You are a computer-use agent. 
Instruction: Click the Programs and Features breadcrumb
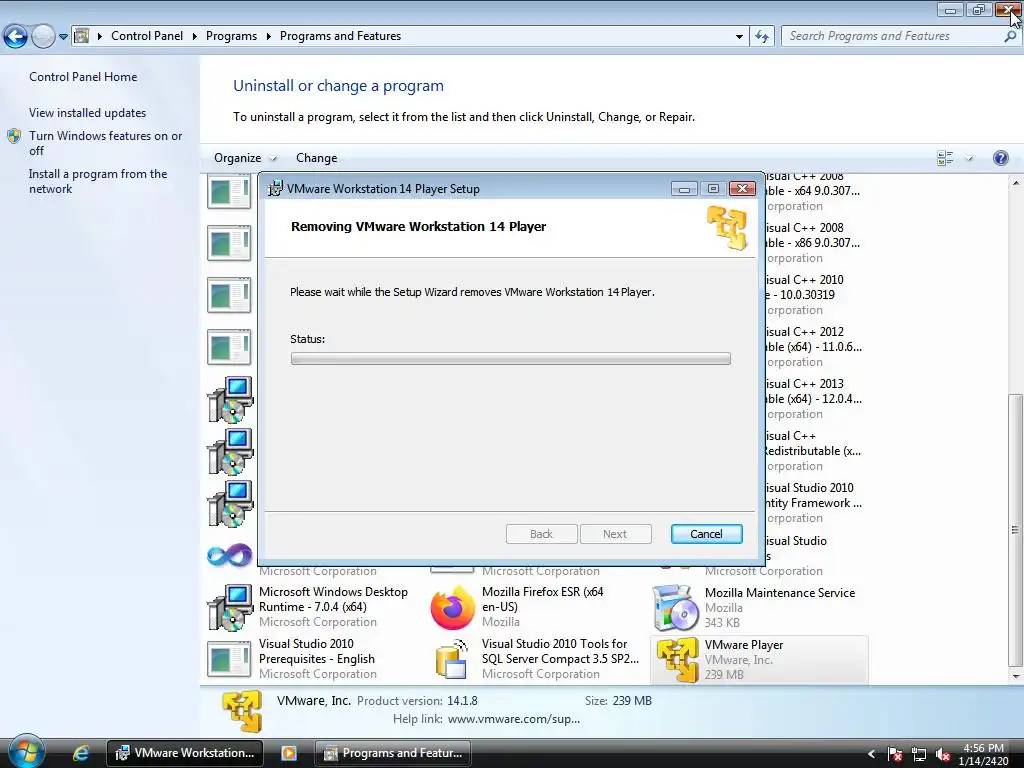click(x=340, y=36)
